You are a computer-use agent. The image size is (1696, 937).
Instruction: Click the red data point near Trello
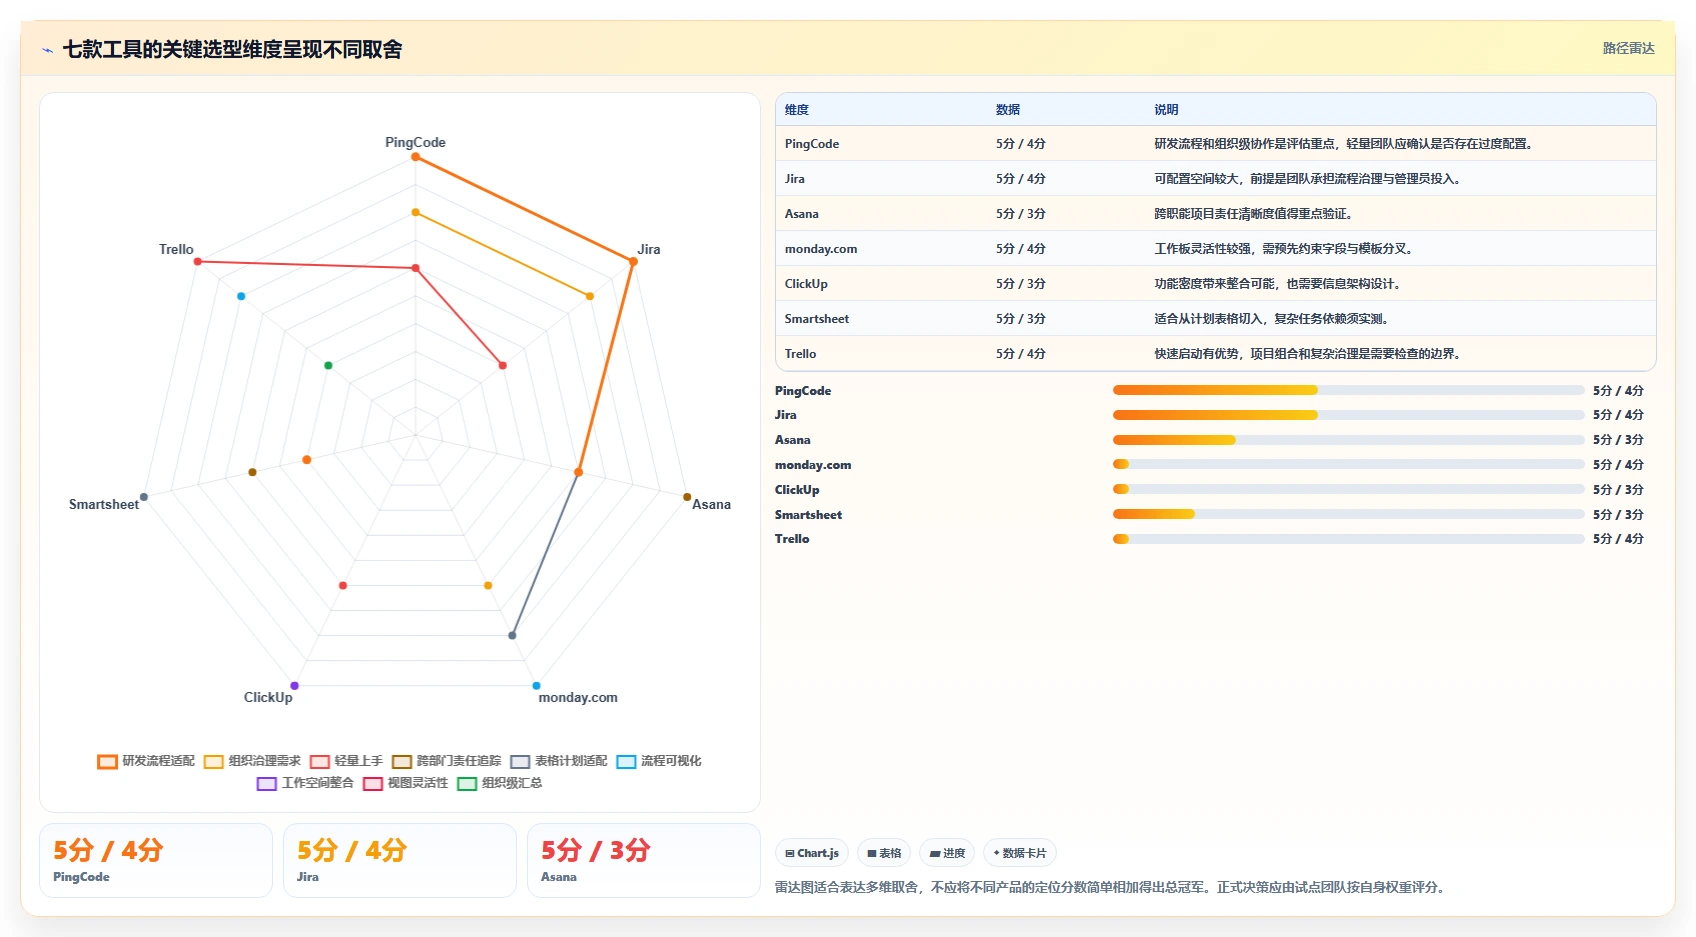coord(198,261)
